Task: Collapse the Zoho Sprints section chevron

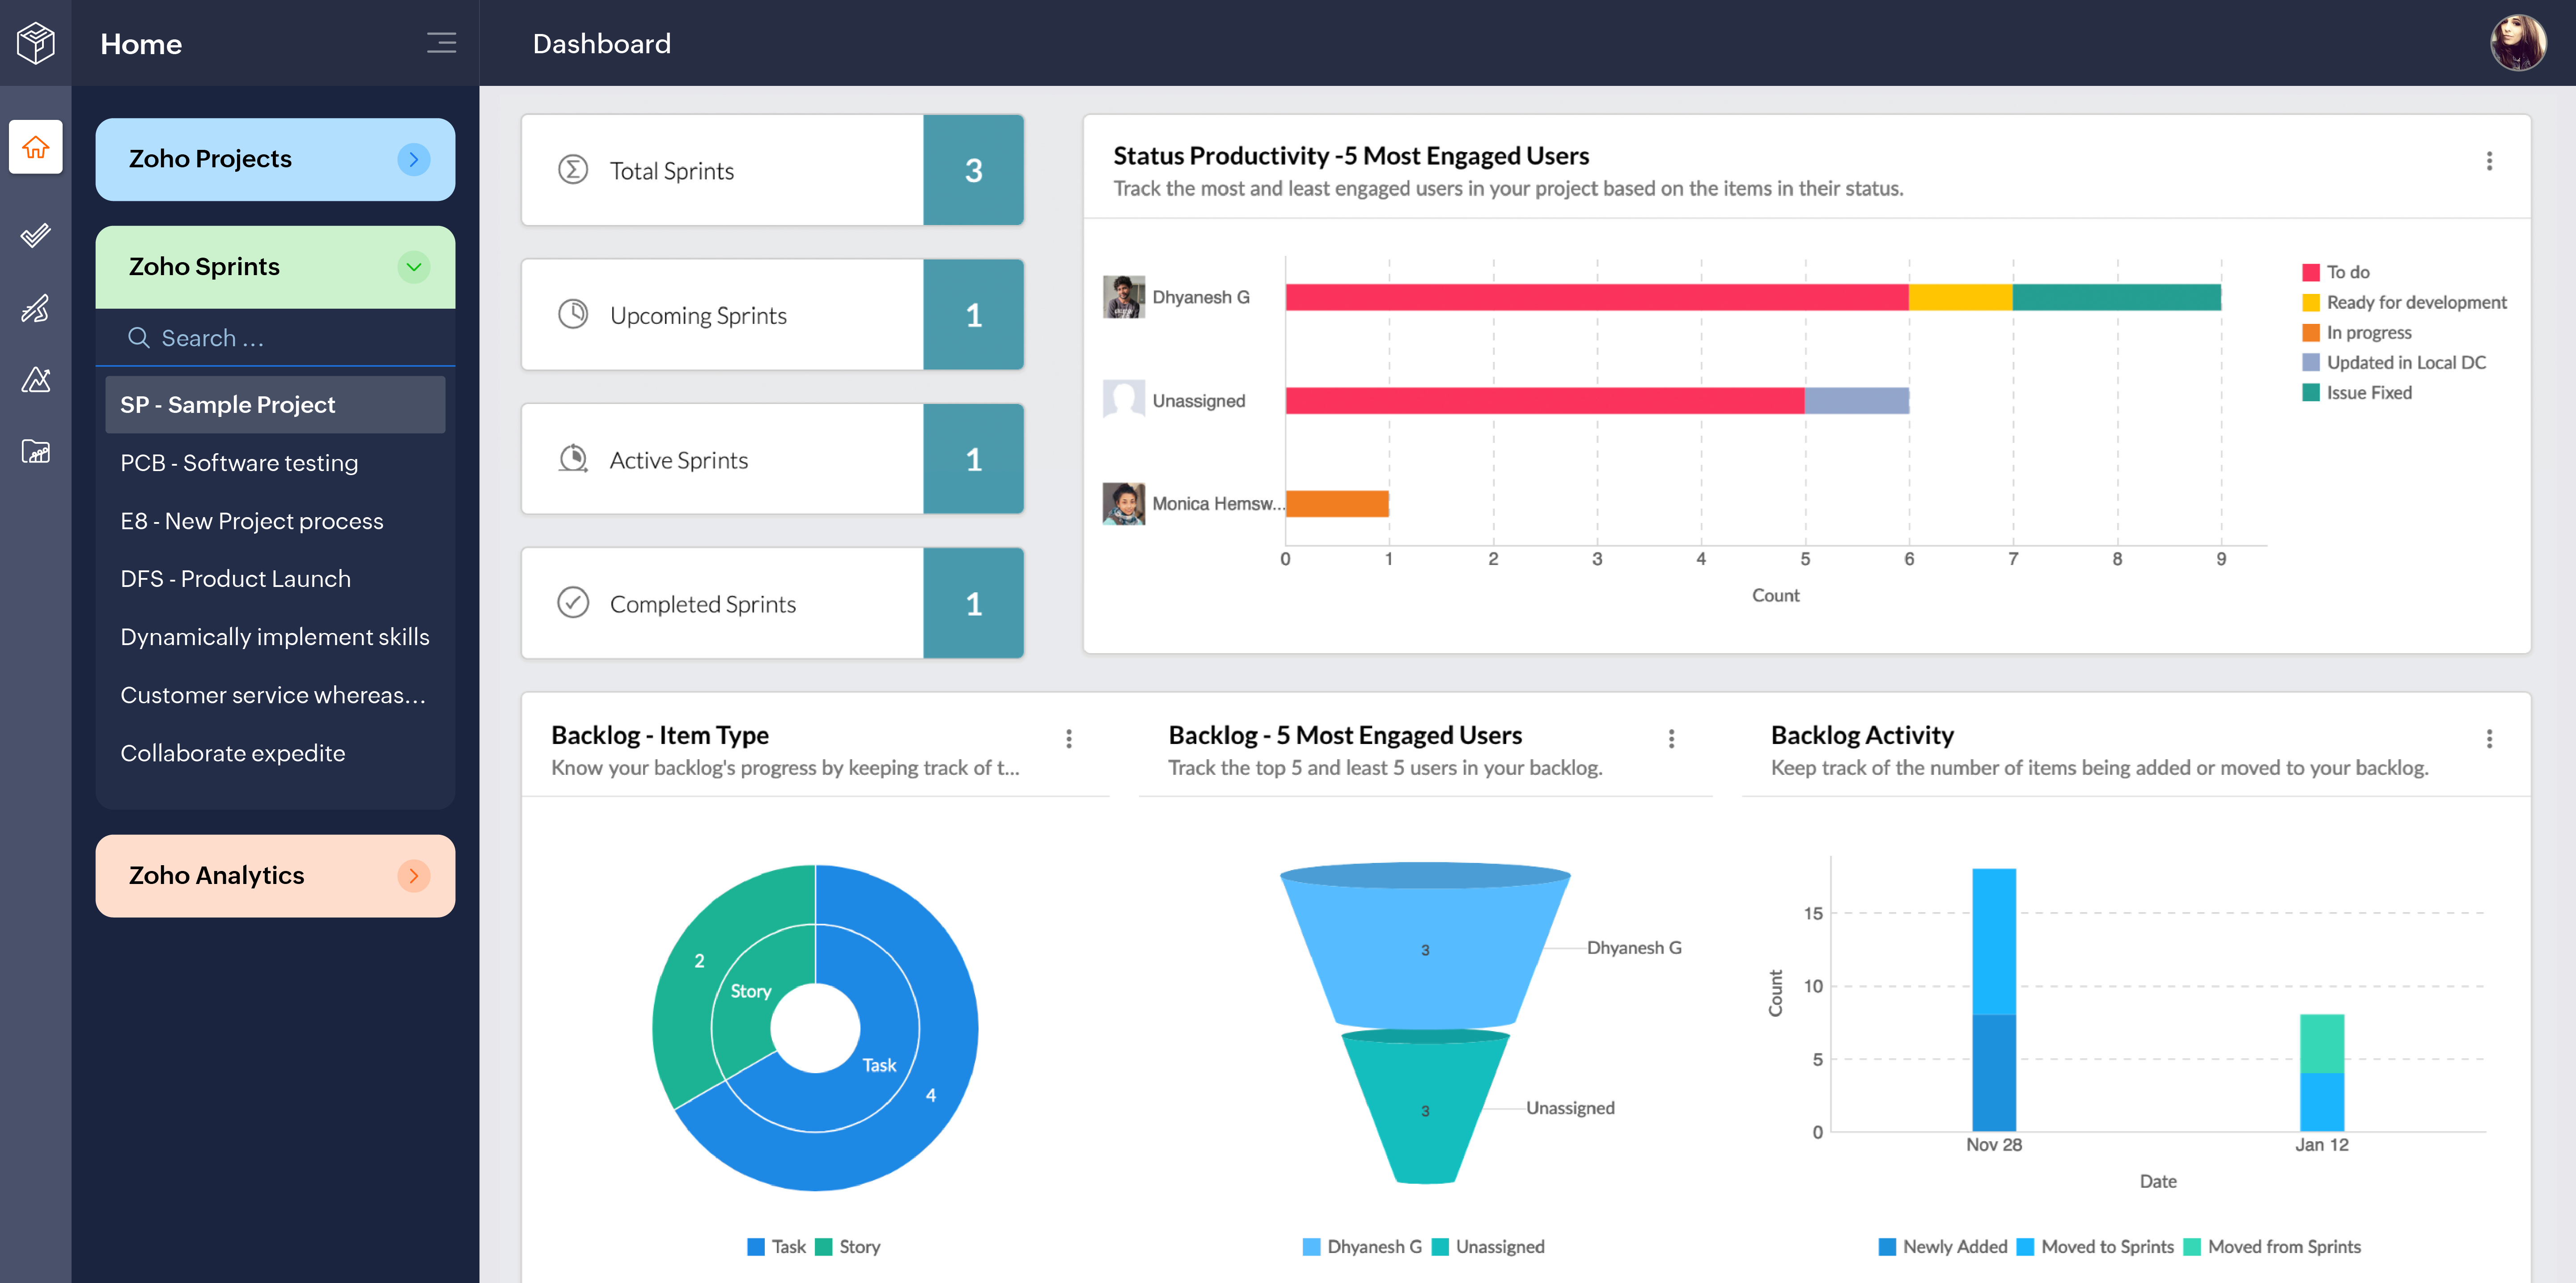Action: [x=413, y=267]
